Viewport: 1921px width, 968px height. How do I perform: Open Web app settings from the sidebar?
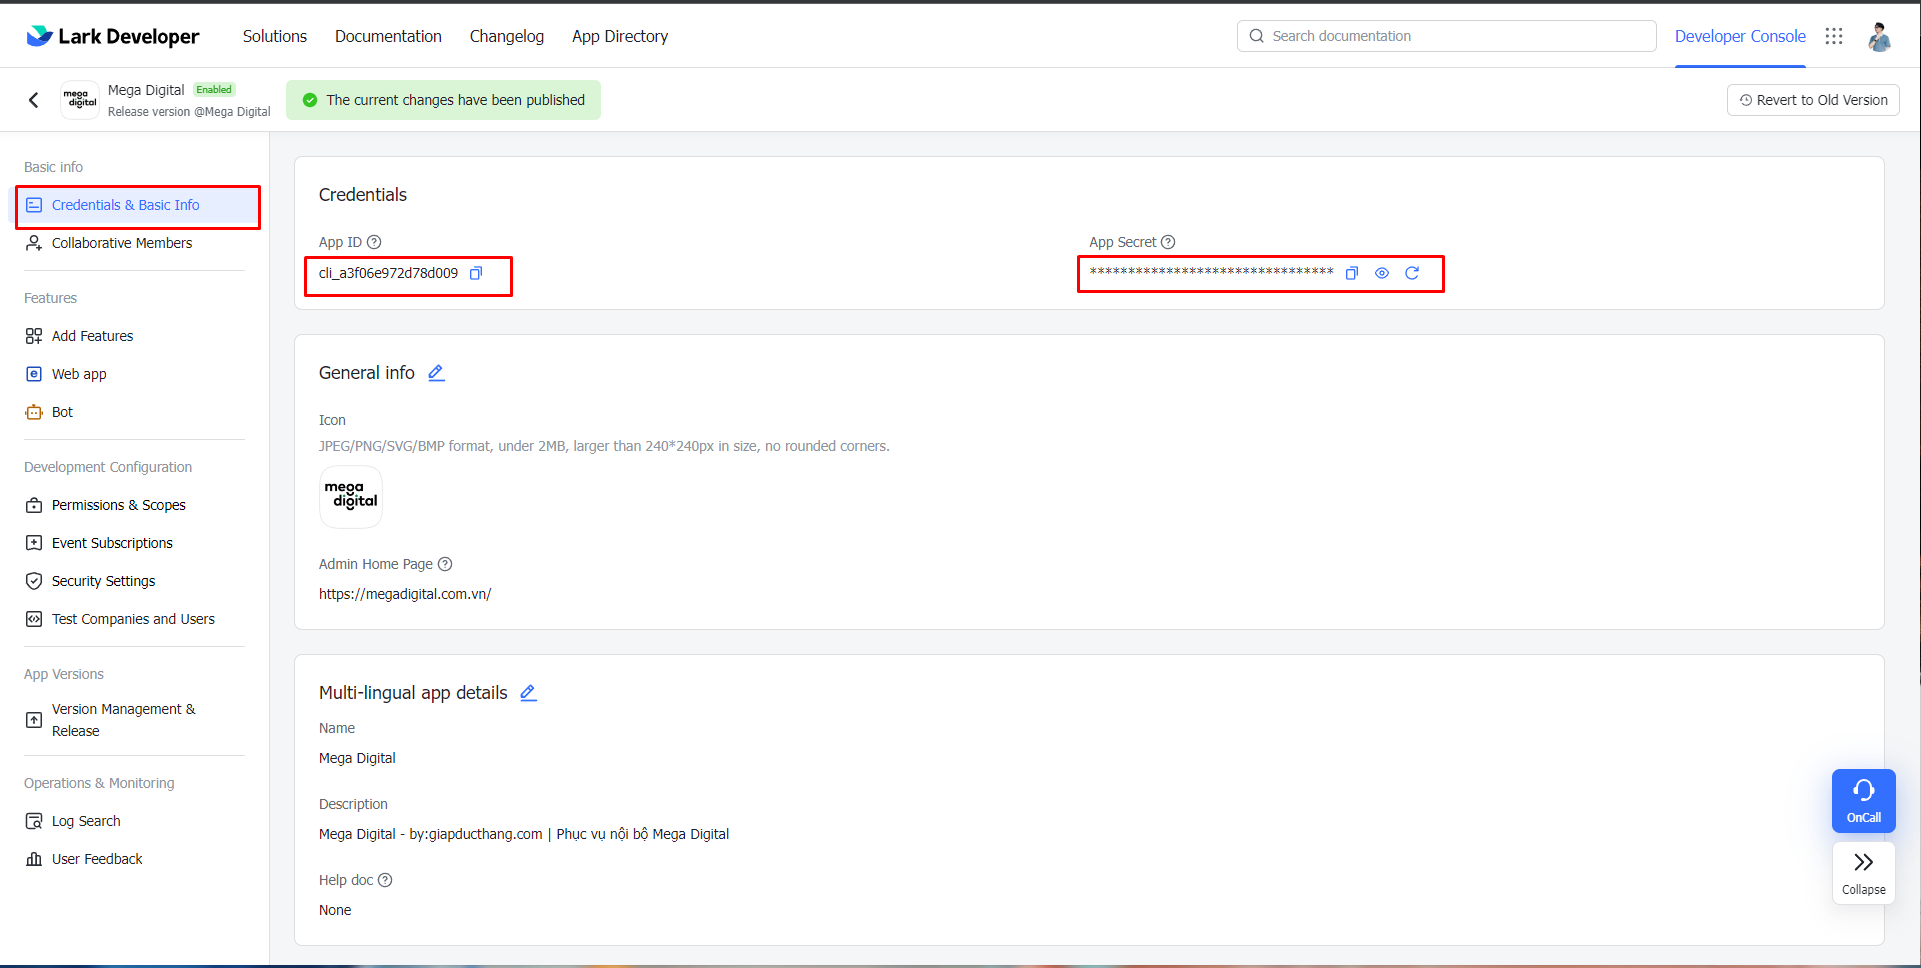79,373
